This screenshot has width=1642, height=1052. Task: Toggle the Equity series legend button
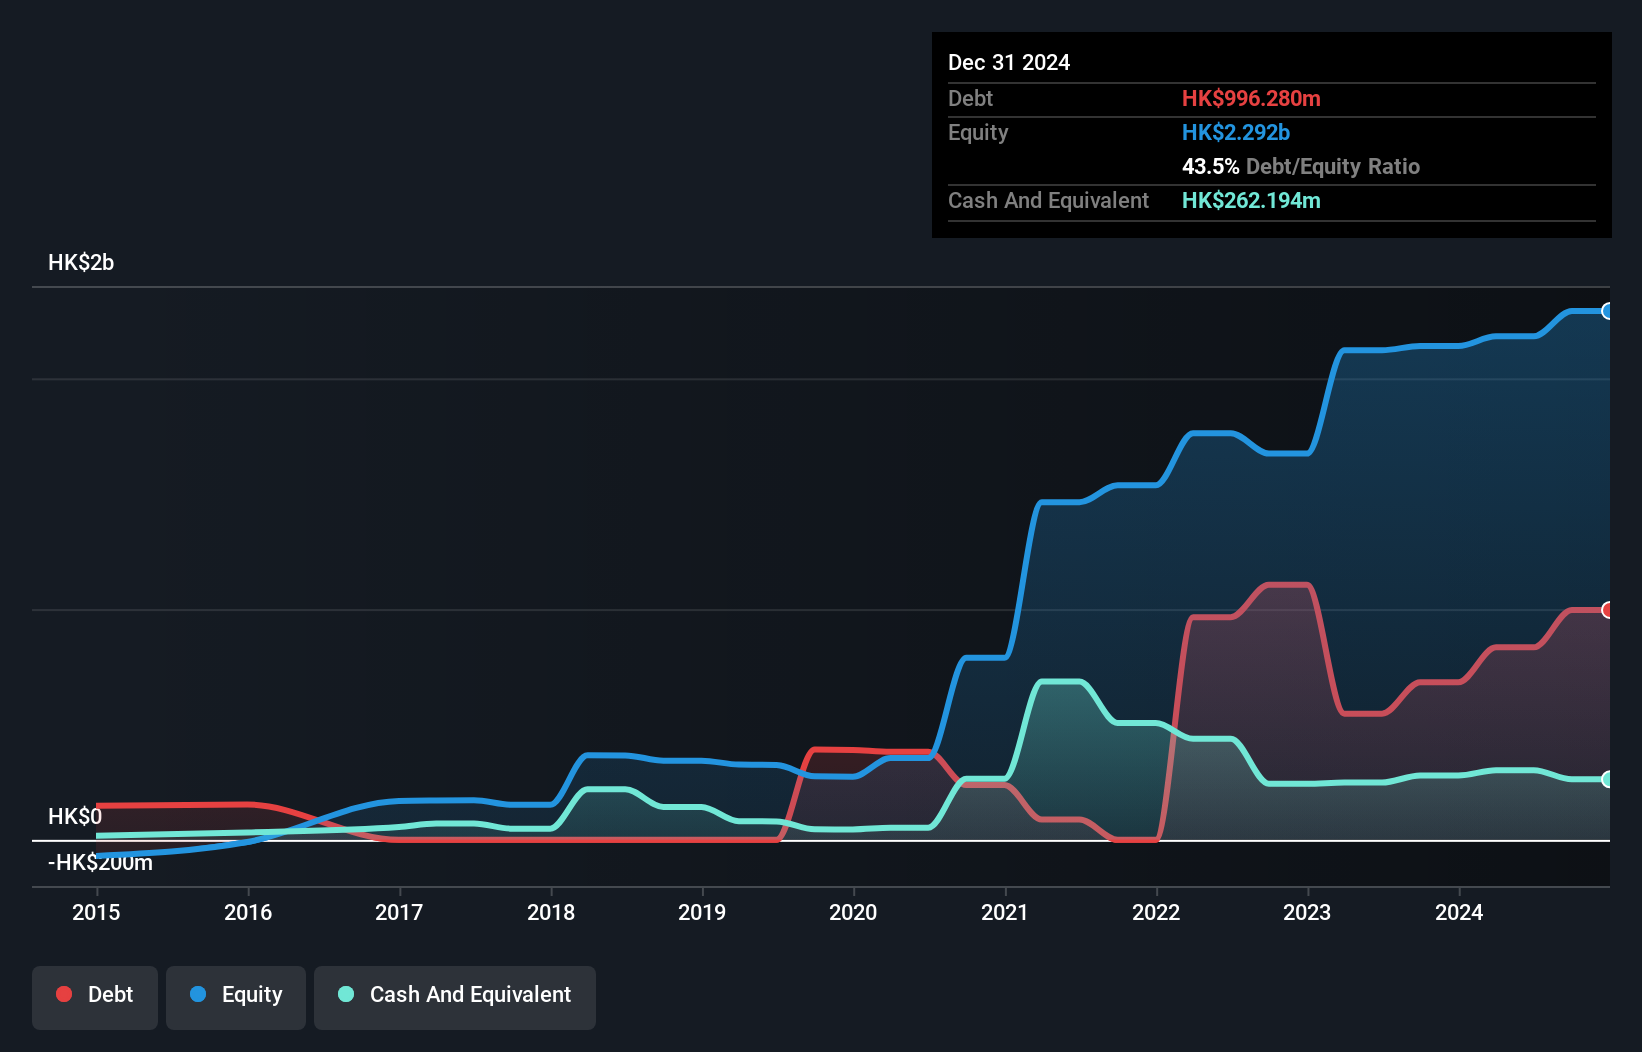236,997
